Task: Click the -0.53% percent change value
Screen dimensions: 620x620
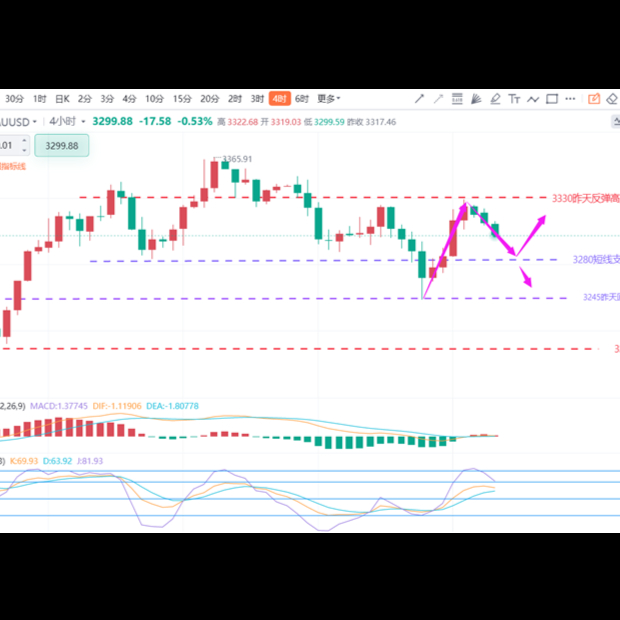Action: pyautogui.click(x=195, y=121)
